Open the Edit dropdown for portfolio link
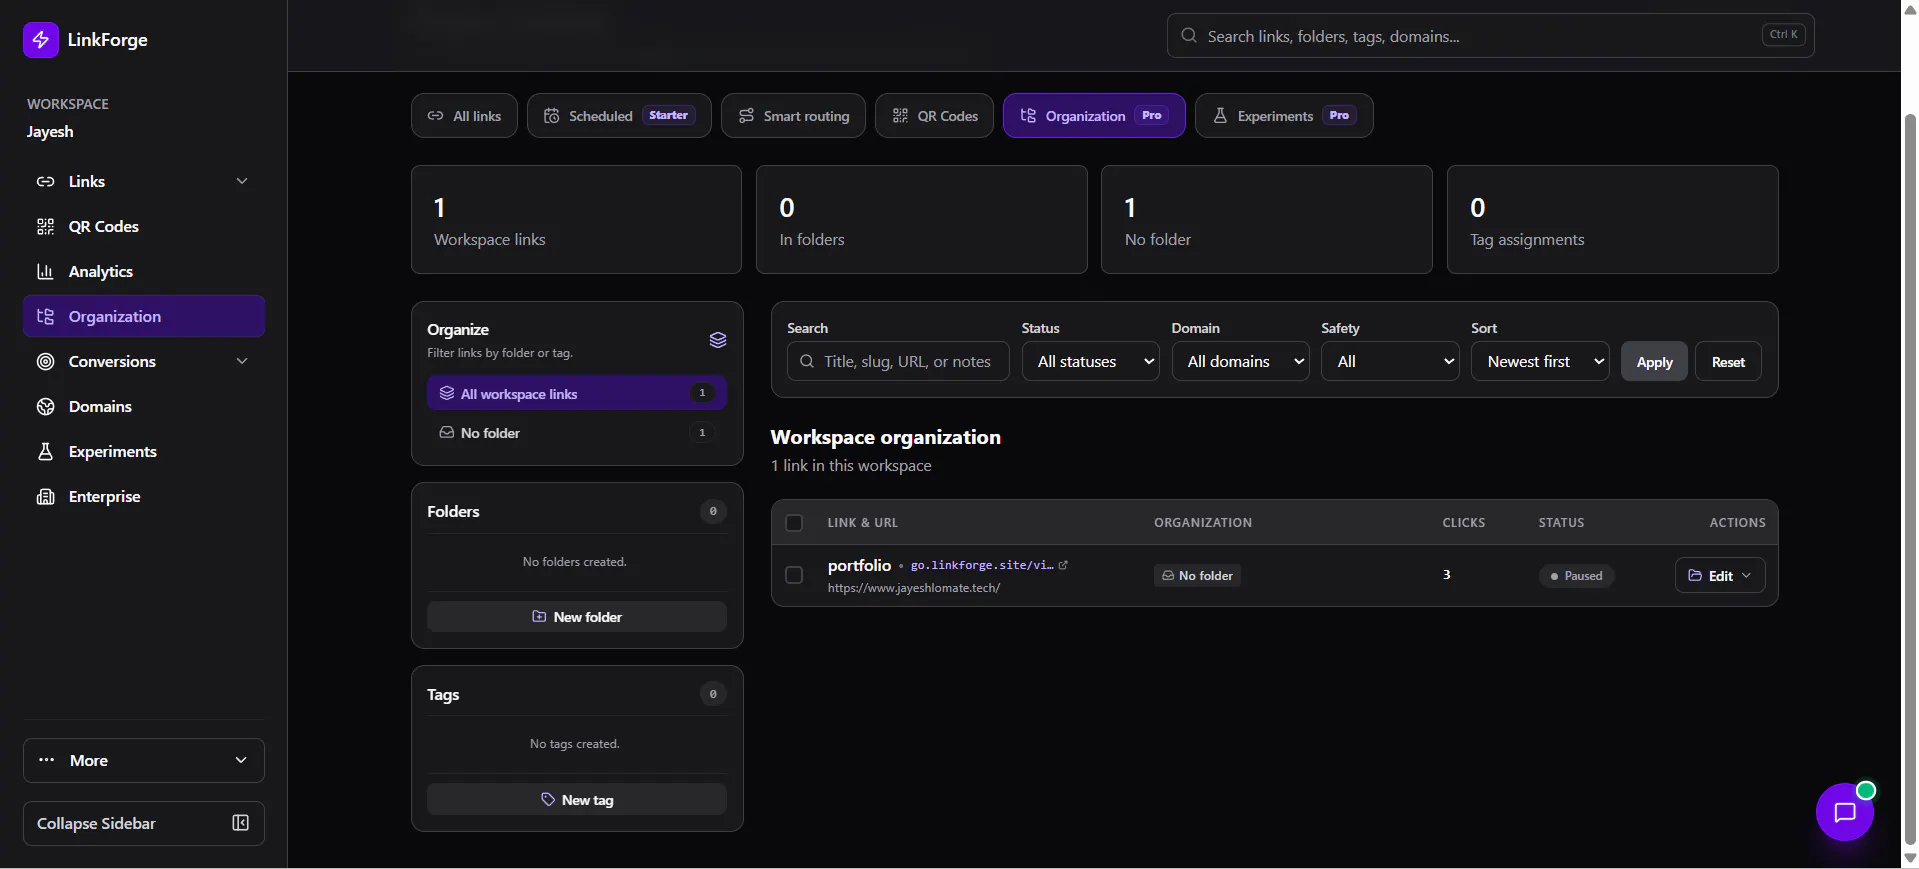 1720,575
